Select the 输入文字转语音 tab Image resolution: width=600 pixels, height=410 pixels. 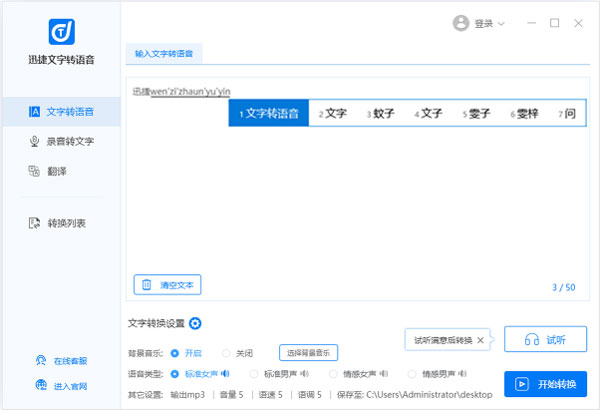click(x=164, y=54)
